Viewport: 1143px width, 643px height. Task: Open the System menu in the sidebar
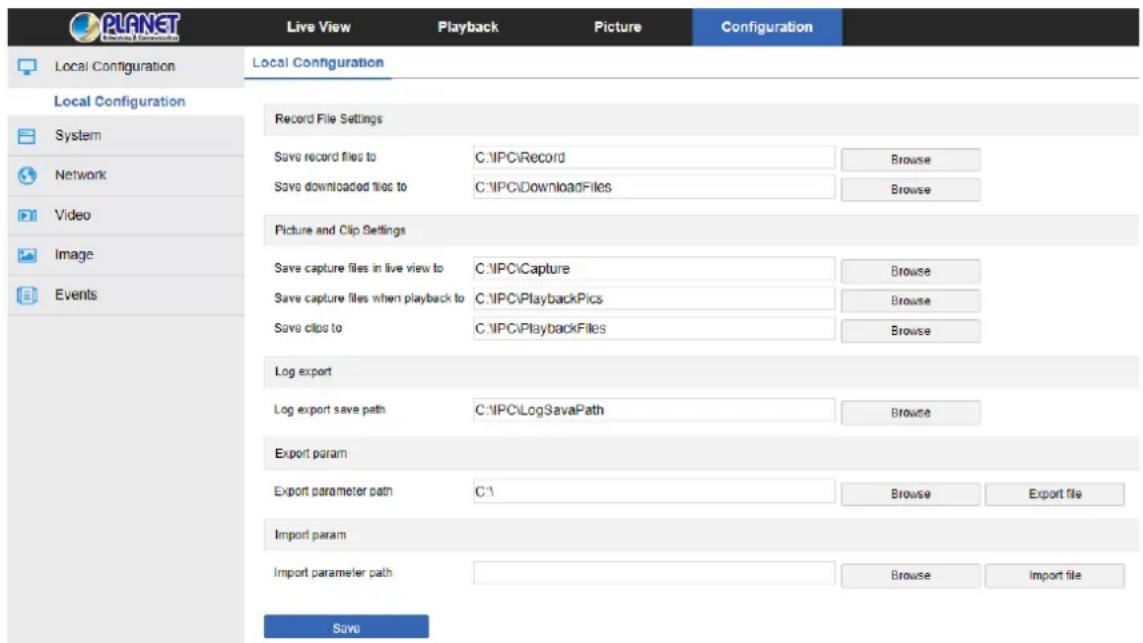pyautogui.click(x=126, y=136)
